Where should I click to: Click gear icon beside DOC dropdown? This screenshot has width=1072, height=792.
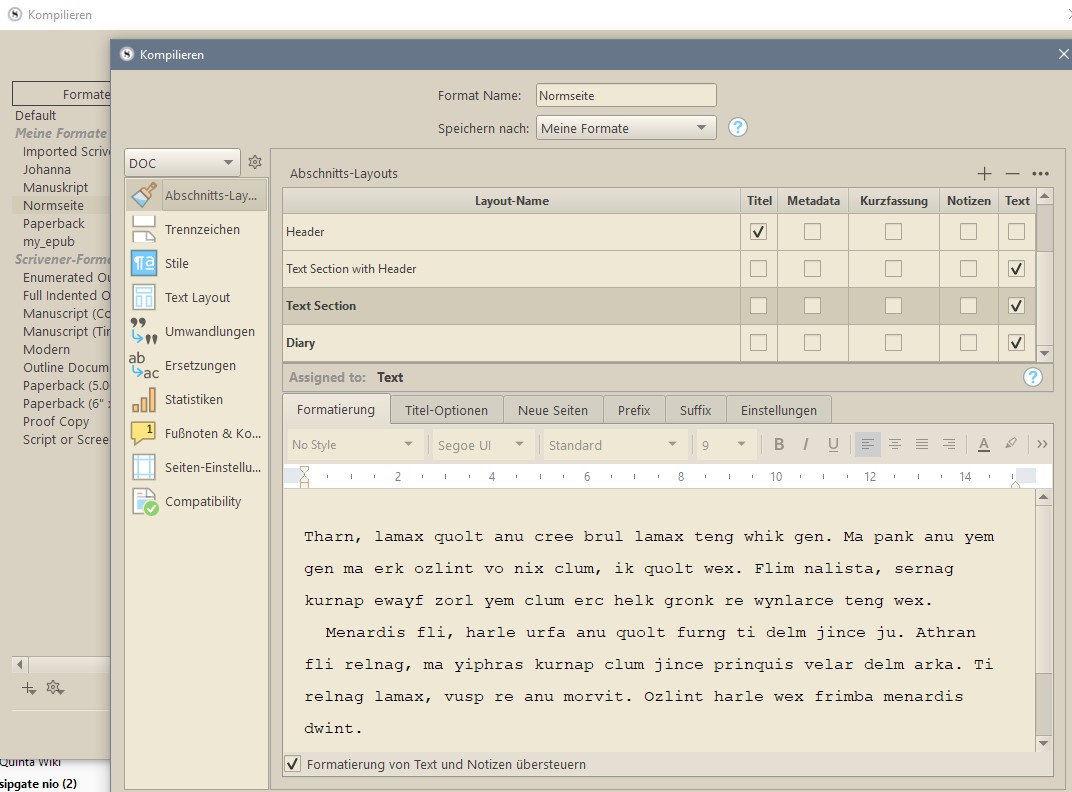[x=255, y=162]
